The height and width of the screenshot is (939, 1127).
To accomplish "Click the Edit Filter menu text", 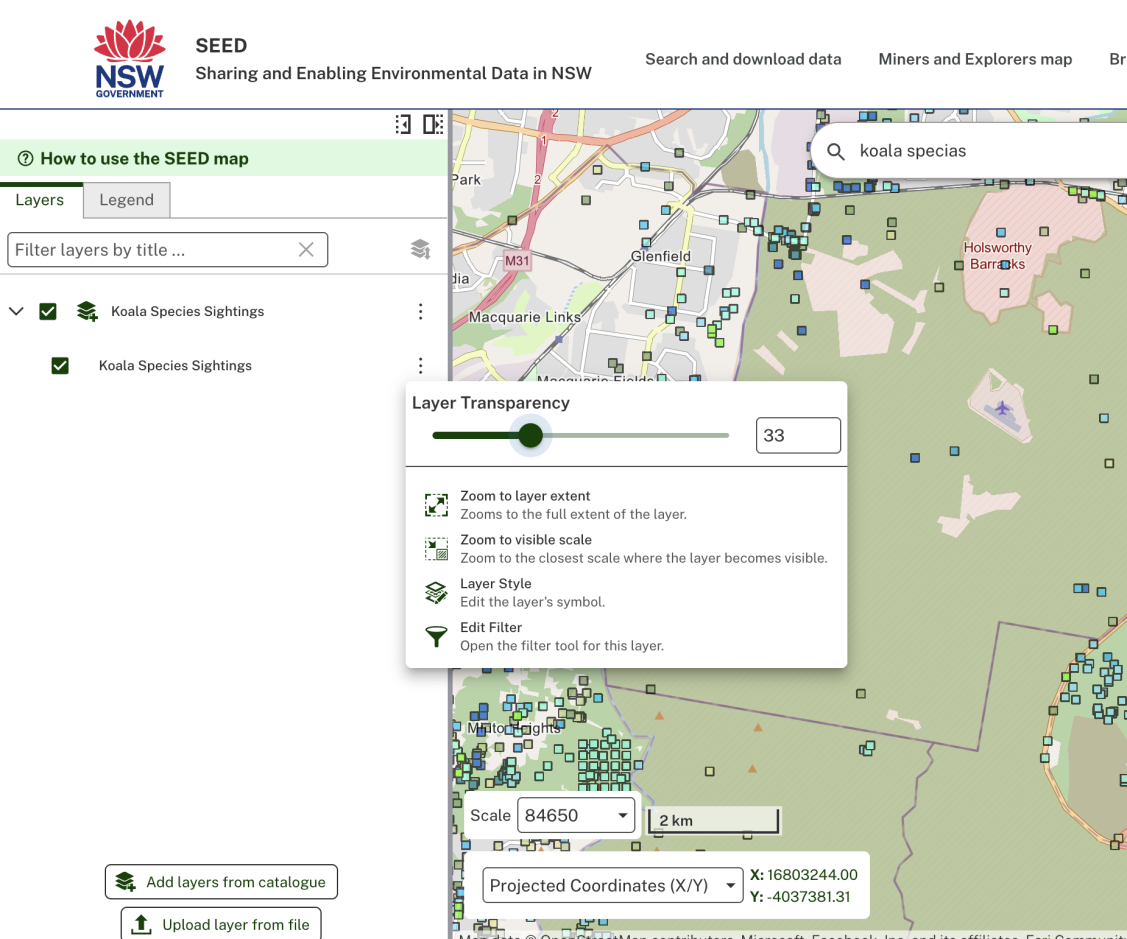I will point(491,628).
